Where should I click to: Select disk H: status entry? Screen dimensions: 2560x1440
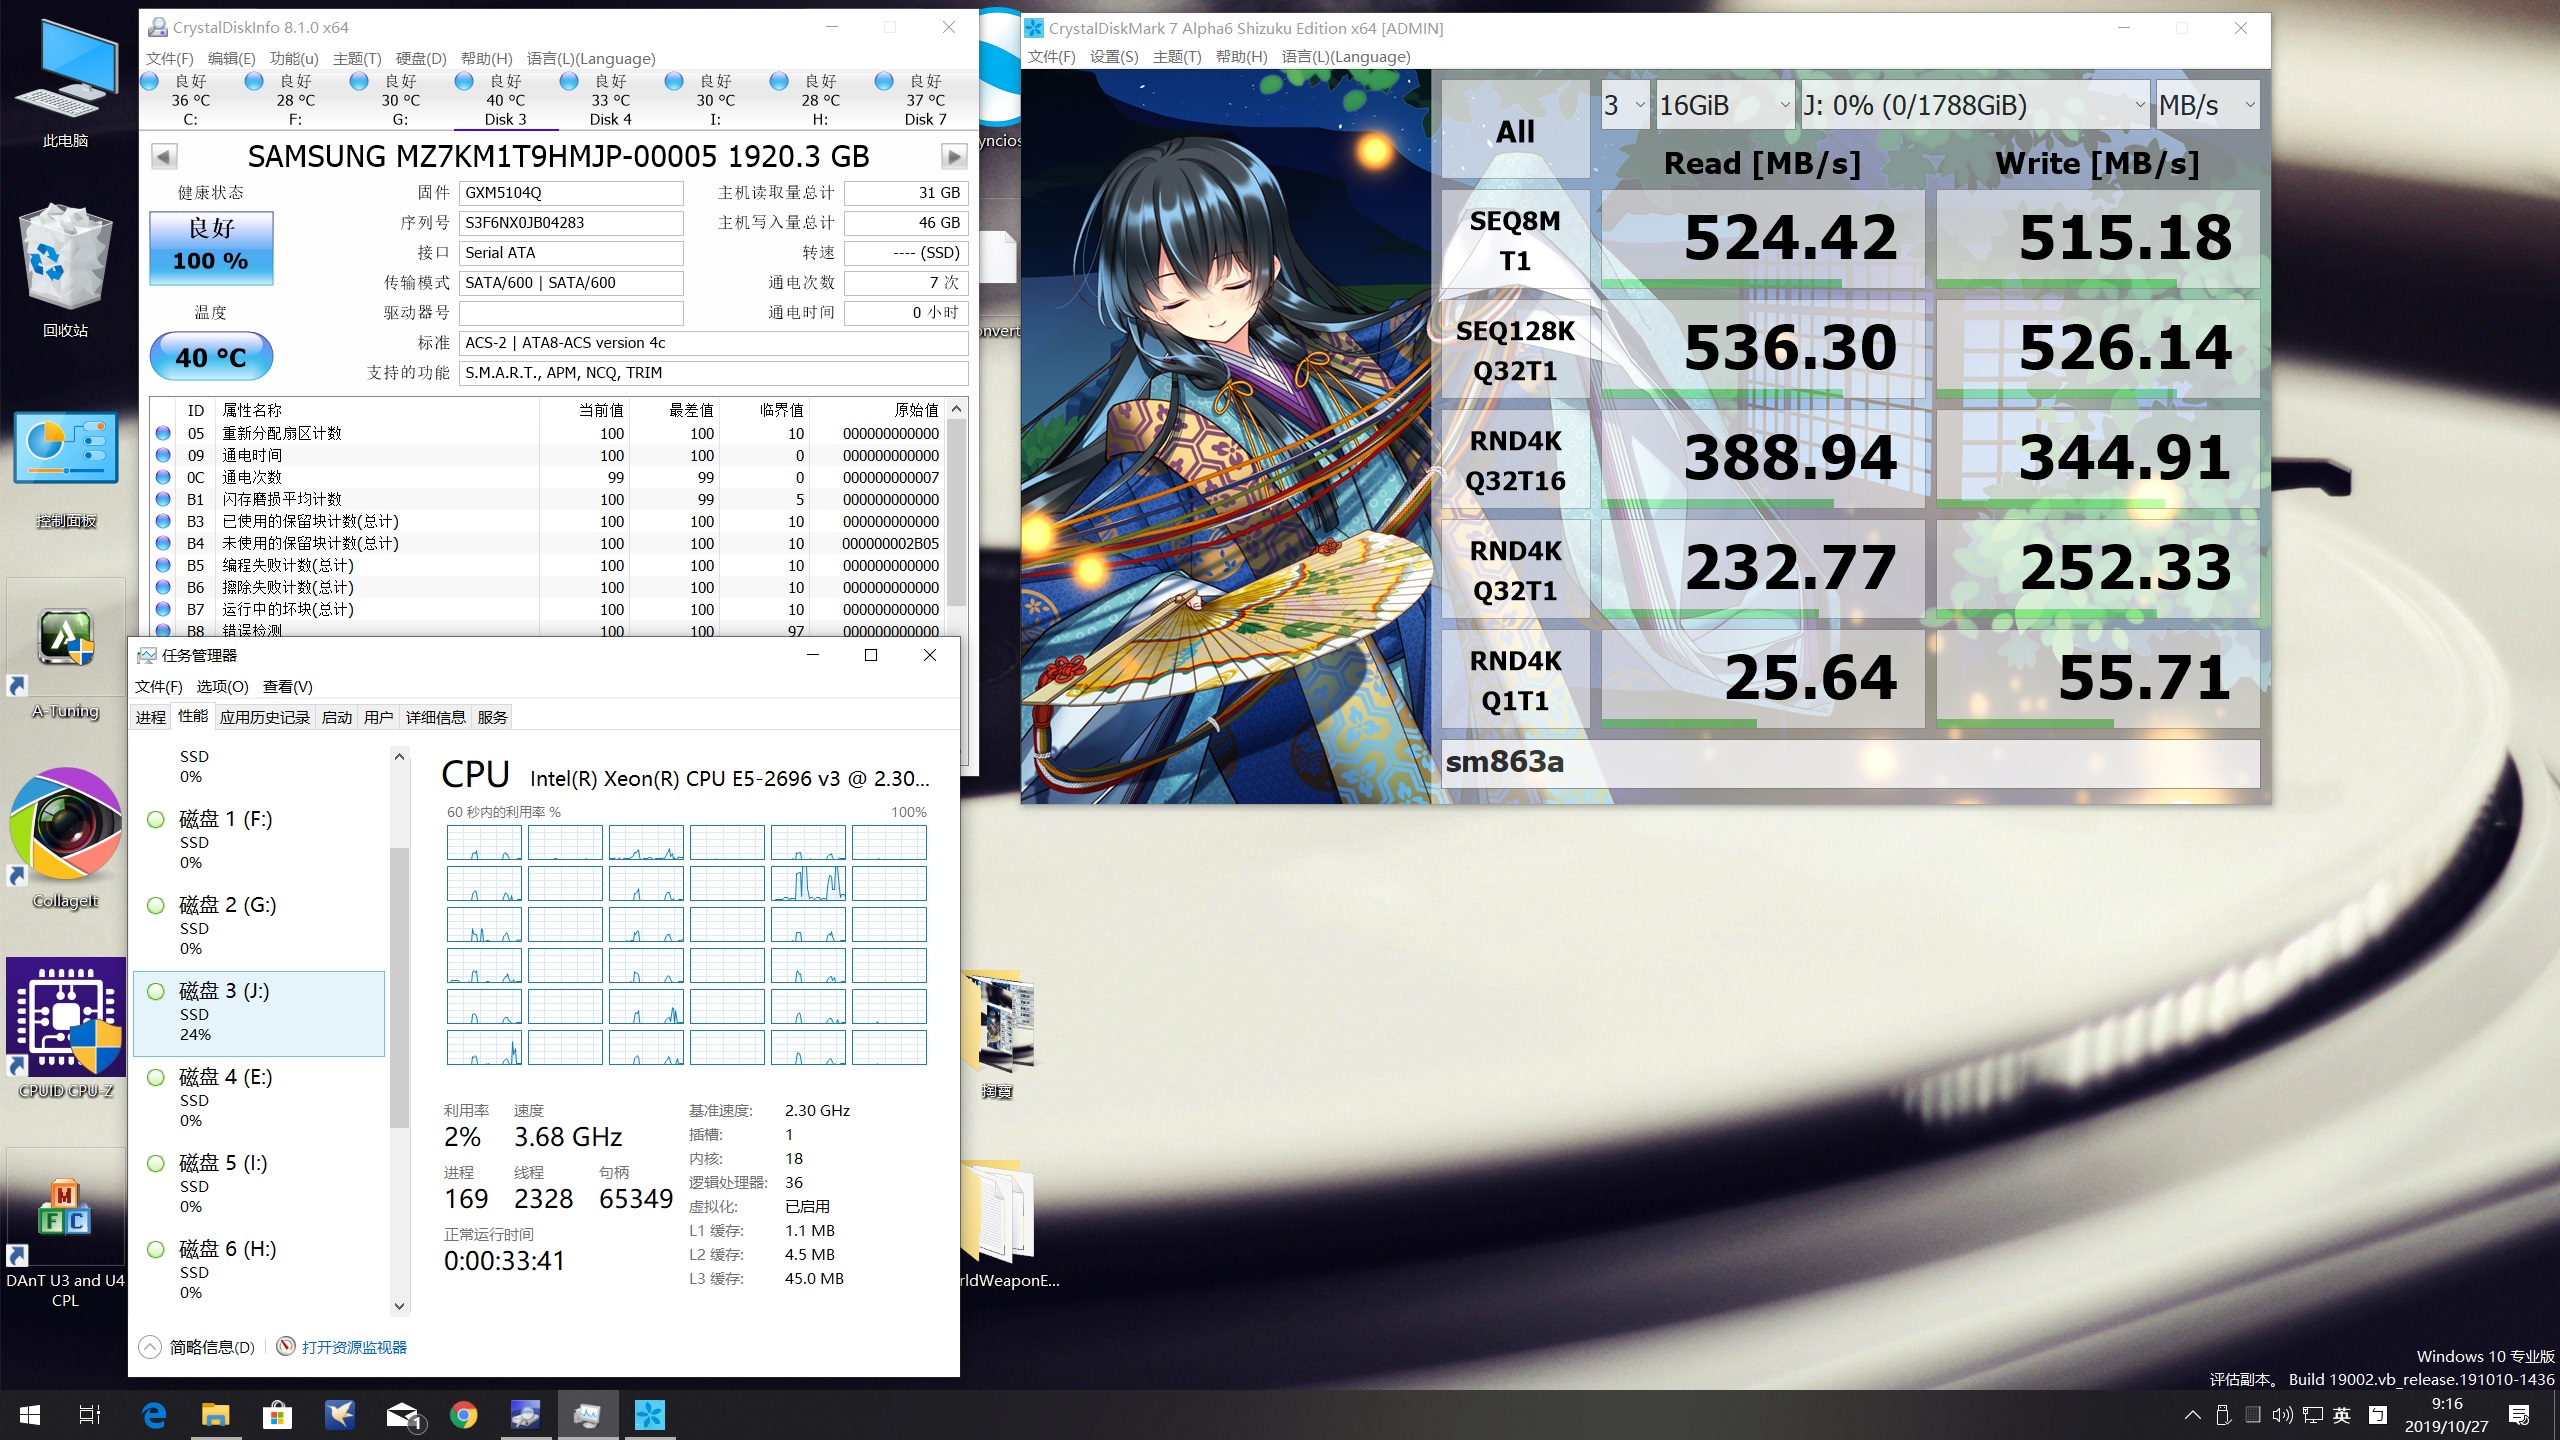coord(820,100)
